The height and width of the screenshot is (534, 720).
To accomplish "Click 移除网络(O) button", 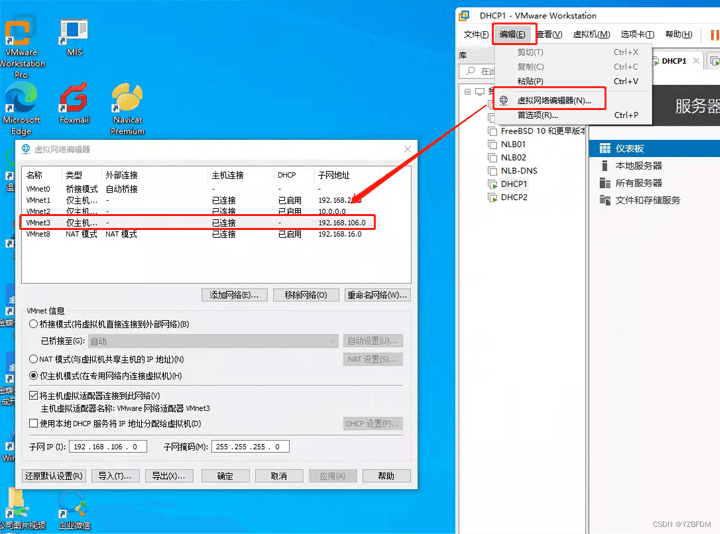I will [x=306, y=295].
